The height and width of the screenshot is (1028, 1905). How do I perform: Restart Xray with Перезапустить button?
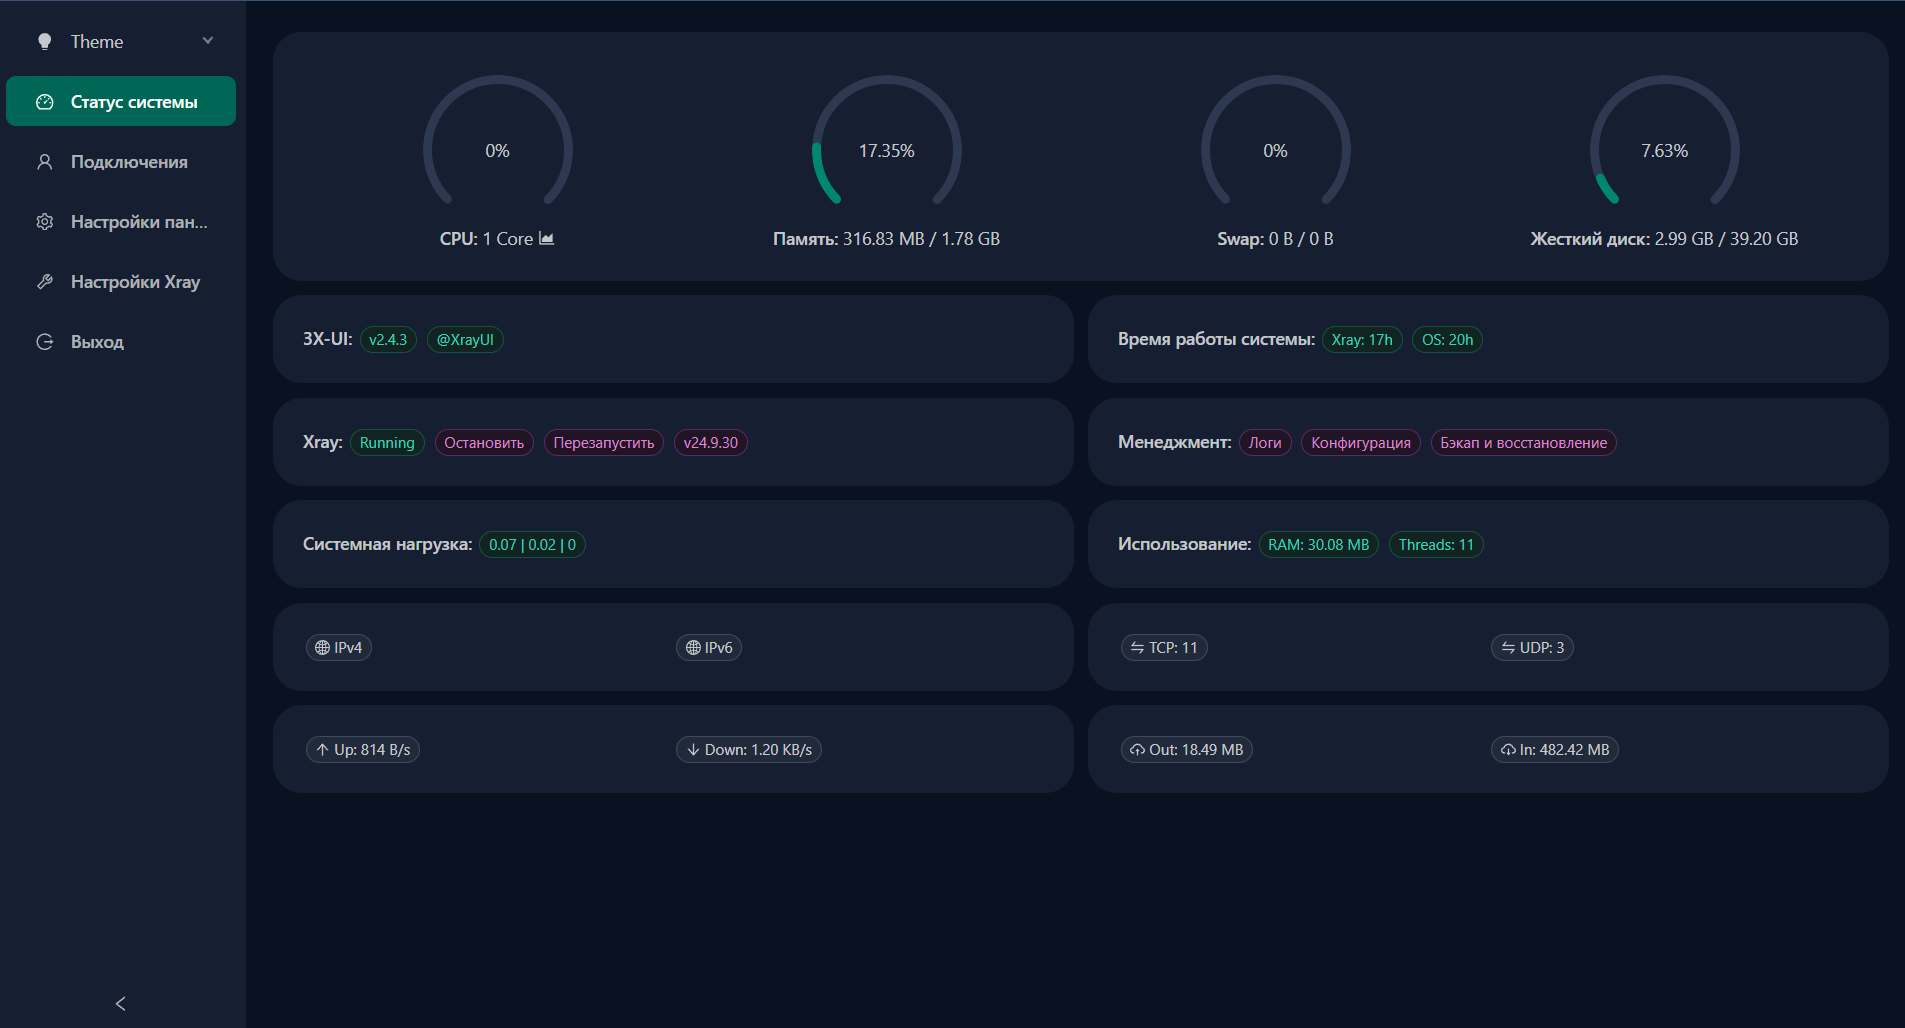pos(604,442)
